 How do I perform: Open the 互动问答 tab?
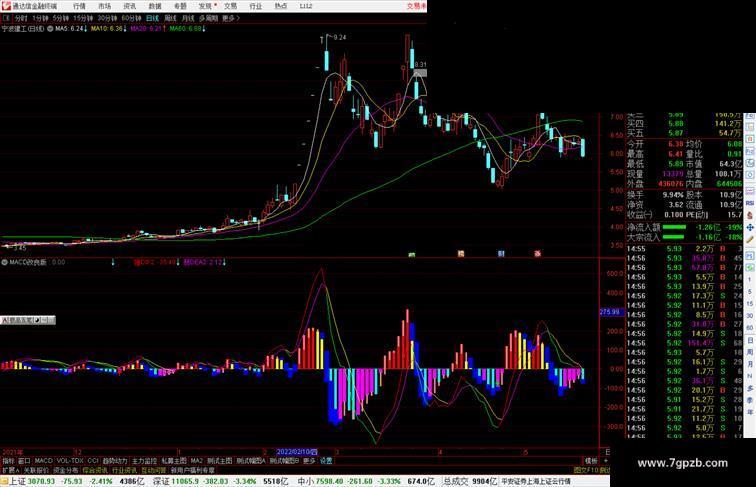click(x=154, y=470)
